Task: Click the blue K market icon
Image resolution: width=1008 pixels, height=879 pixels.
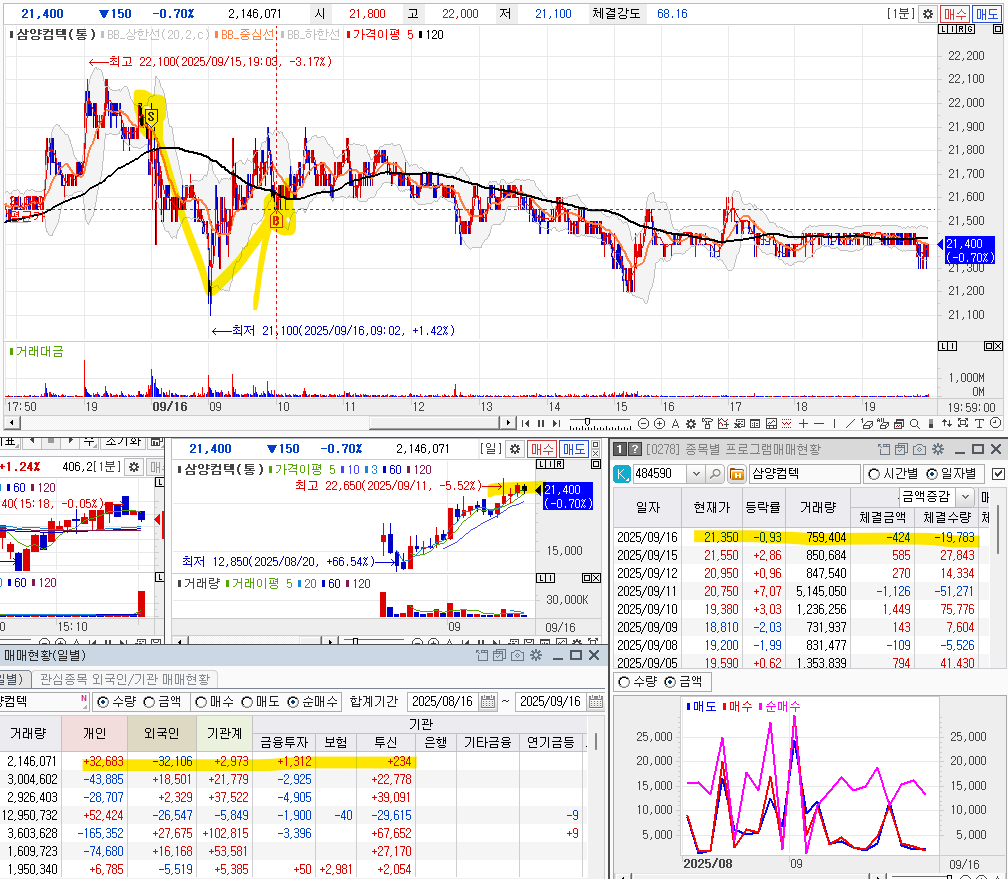Action: click(x=622, y=474)
